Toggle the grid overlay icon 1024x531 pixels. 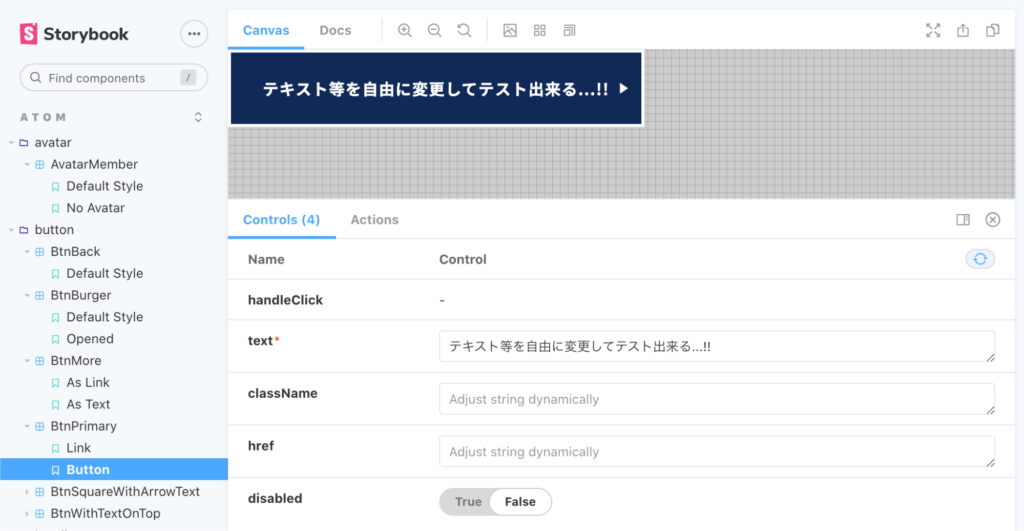coord(539,30)
